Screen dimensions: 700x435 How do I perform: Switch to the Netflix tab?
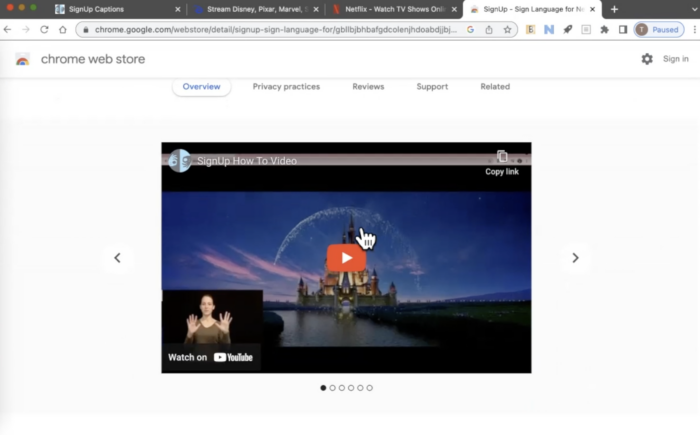[x=395, y=9]
